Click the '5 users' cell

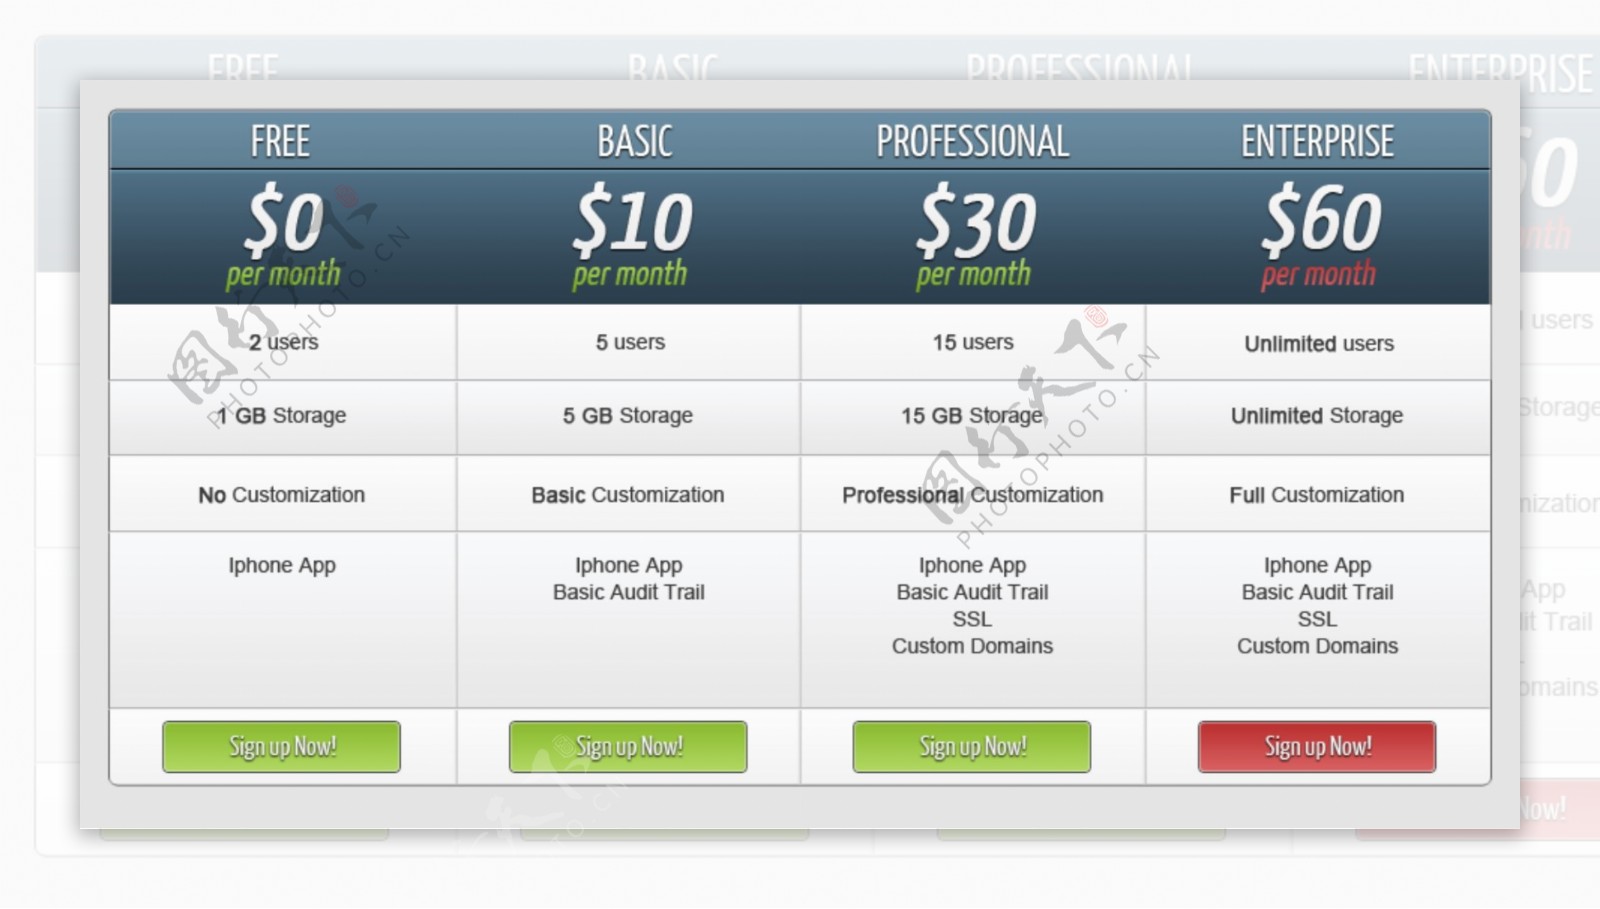[x=630, y=342]
